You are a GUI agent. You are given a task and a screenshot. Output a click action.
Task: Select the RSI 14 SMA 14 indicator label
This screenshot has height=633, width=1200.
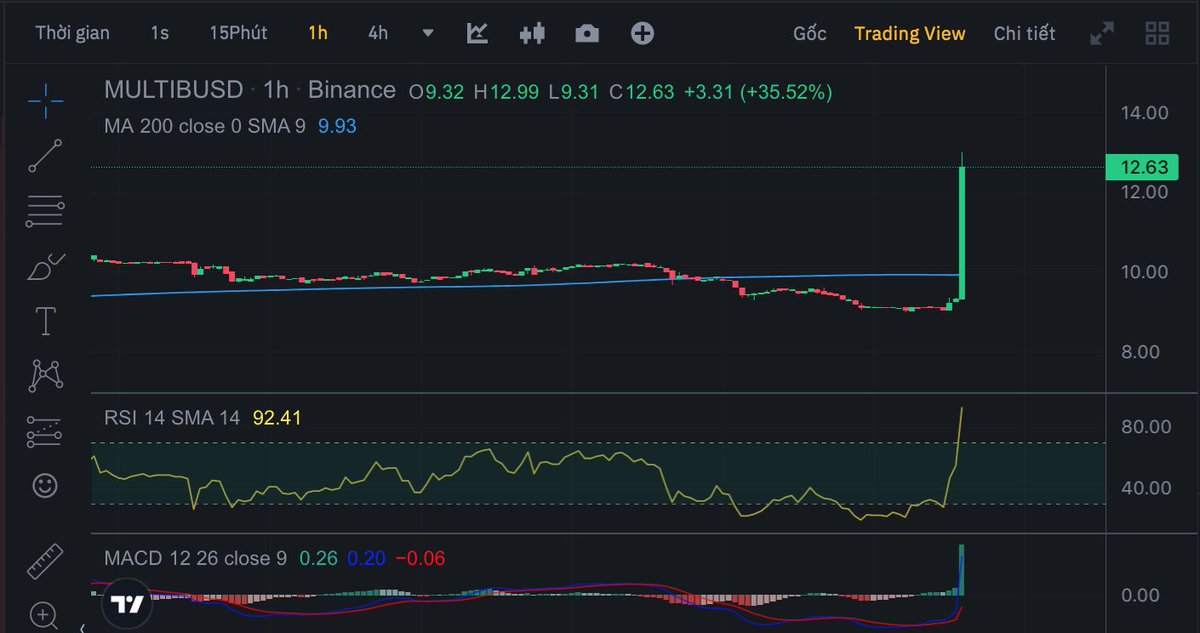[172, 418]
